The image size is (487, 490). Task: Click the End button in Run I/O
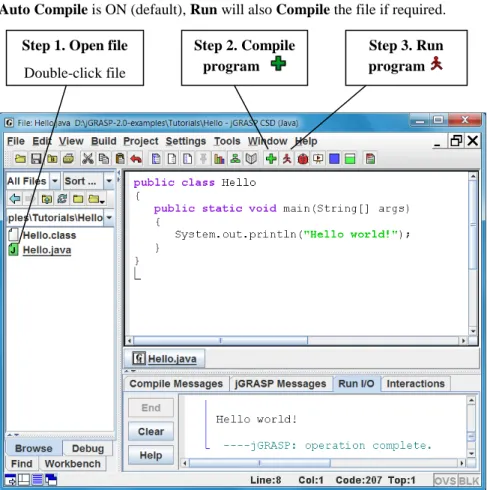pos(151,408)
